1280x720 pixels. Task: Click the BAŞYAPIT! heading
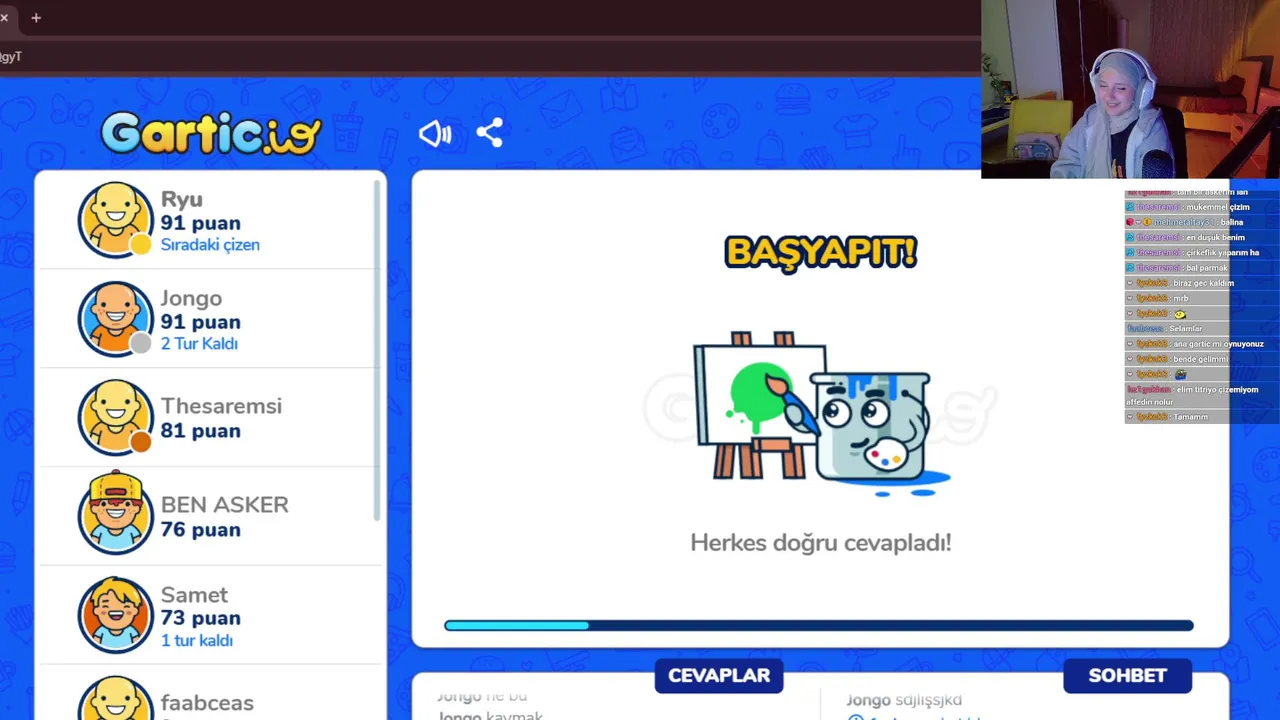(x=820, y=252)
